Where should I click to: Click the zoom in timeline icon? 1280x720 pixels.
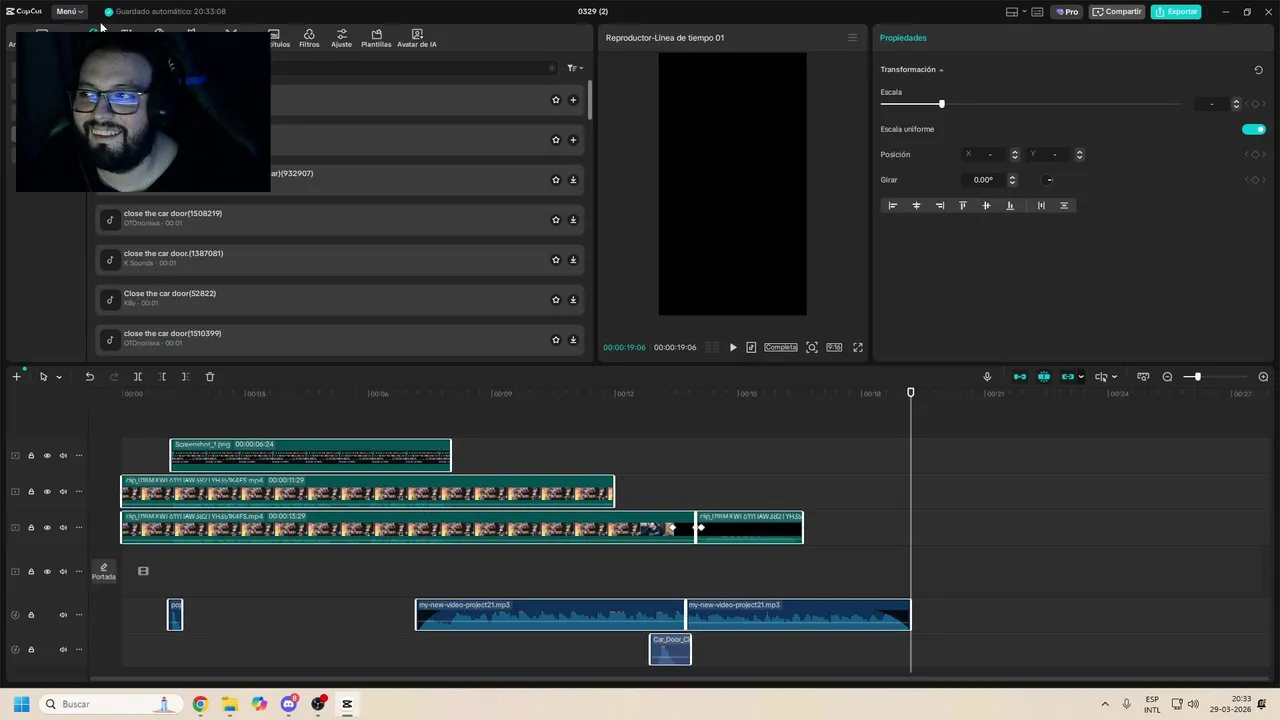tap(1263, 377)
